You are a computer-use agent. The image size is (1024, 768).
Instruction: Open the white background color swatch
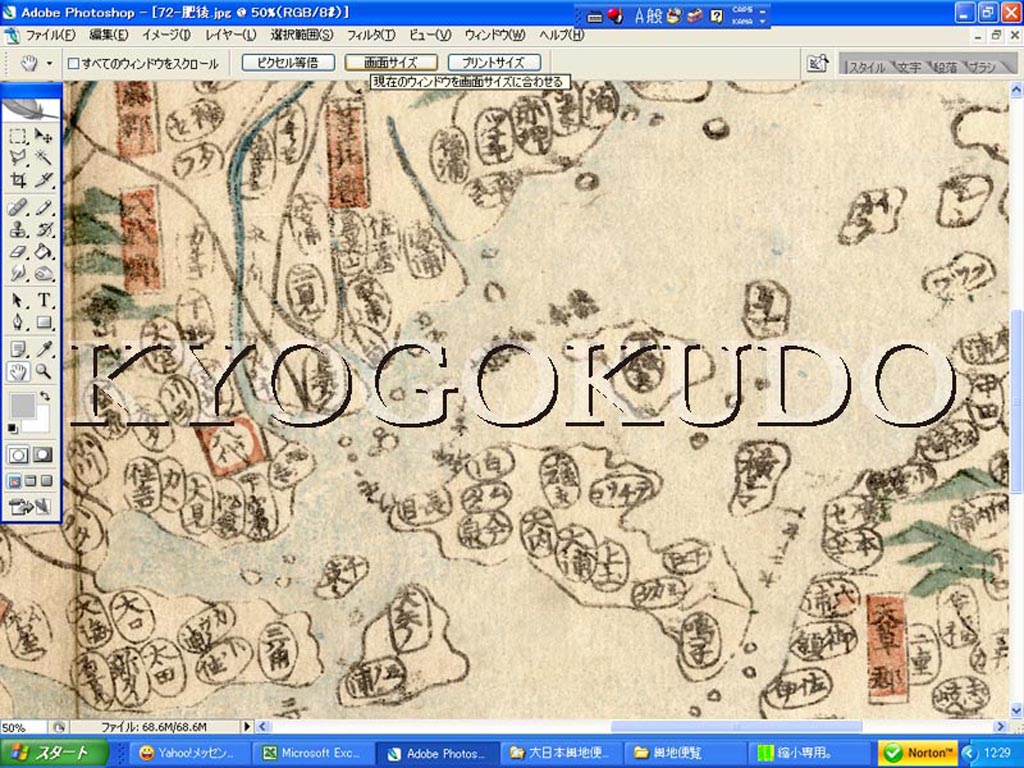pos(39,423)
